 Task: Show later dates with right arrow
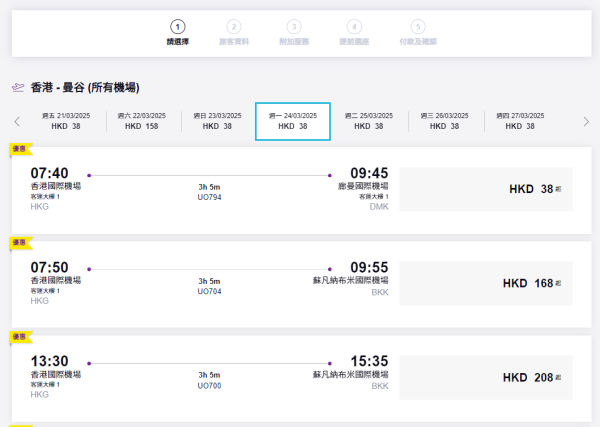tap(586, 122)
